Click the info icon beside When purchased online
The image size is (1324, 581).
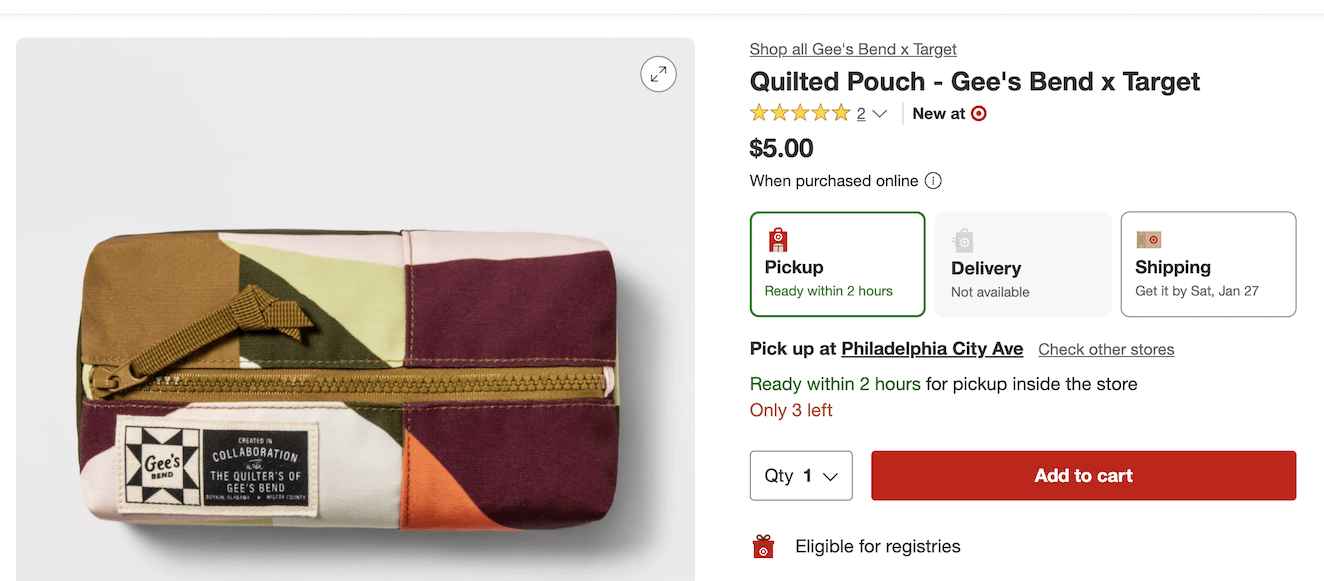pyautogui.click(x=933, y=181)
